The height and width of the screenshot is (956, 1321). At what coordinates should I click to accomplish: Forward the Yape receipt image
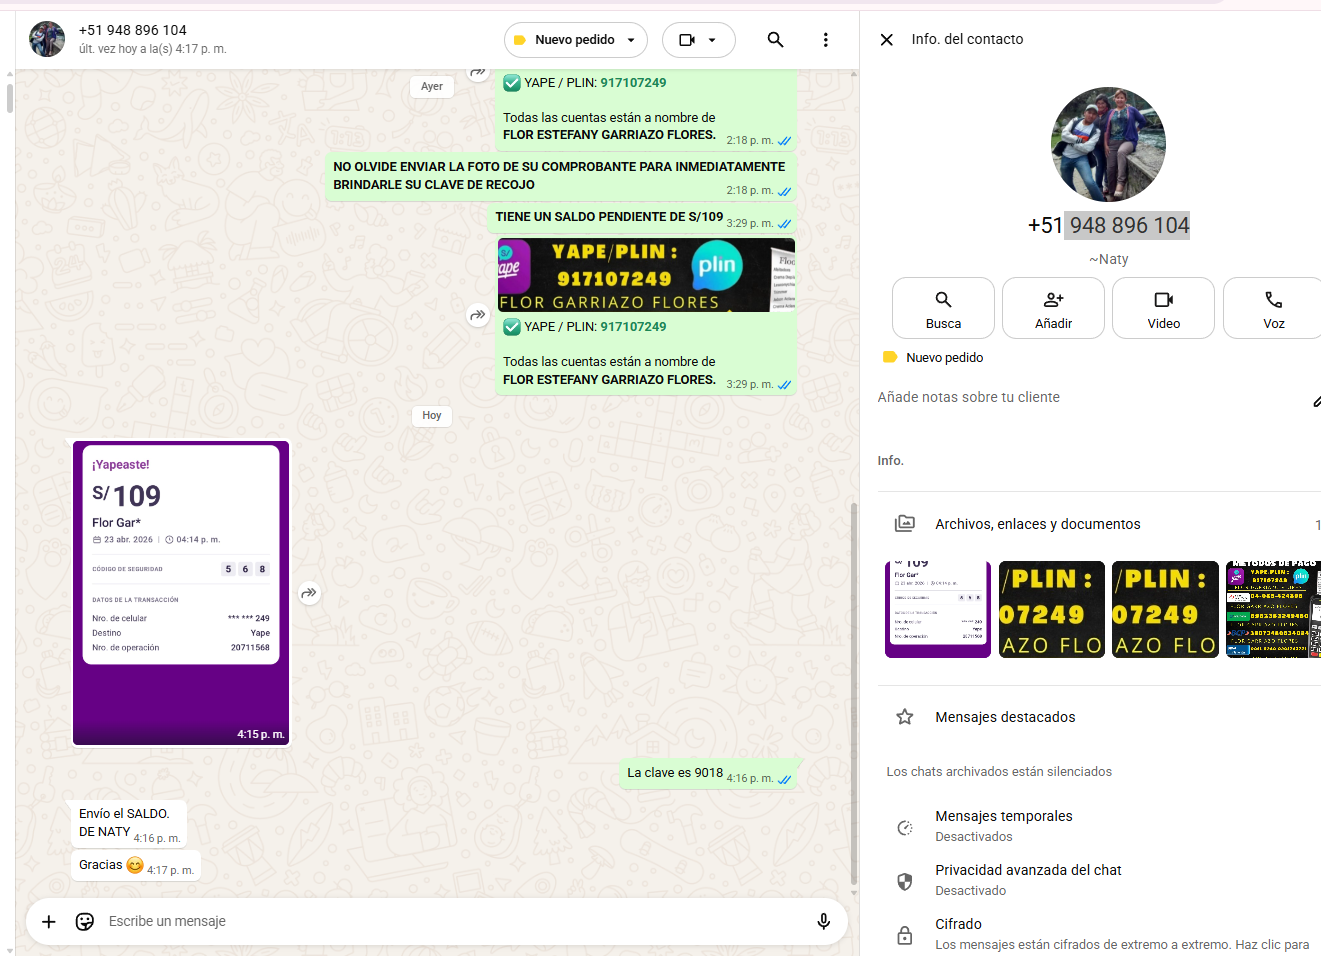[x=310, y=593]
